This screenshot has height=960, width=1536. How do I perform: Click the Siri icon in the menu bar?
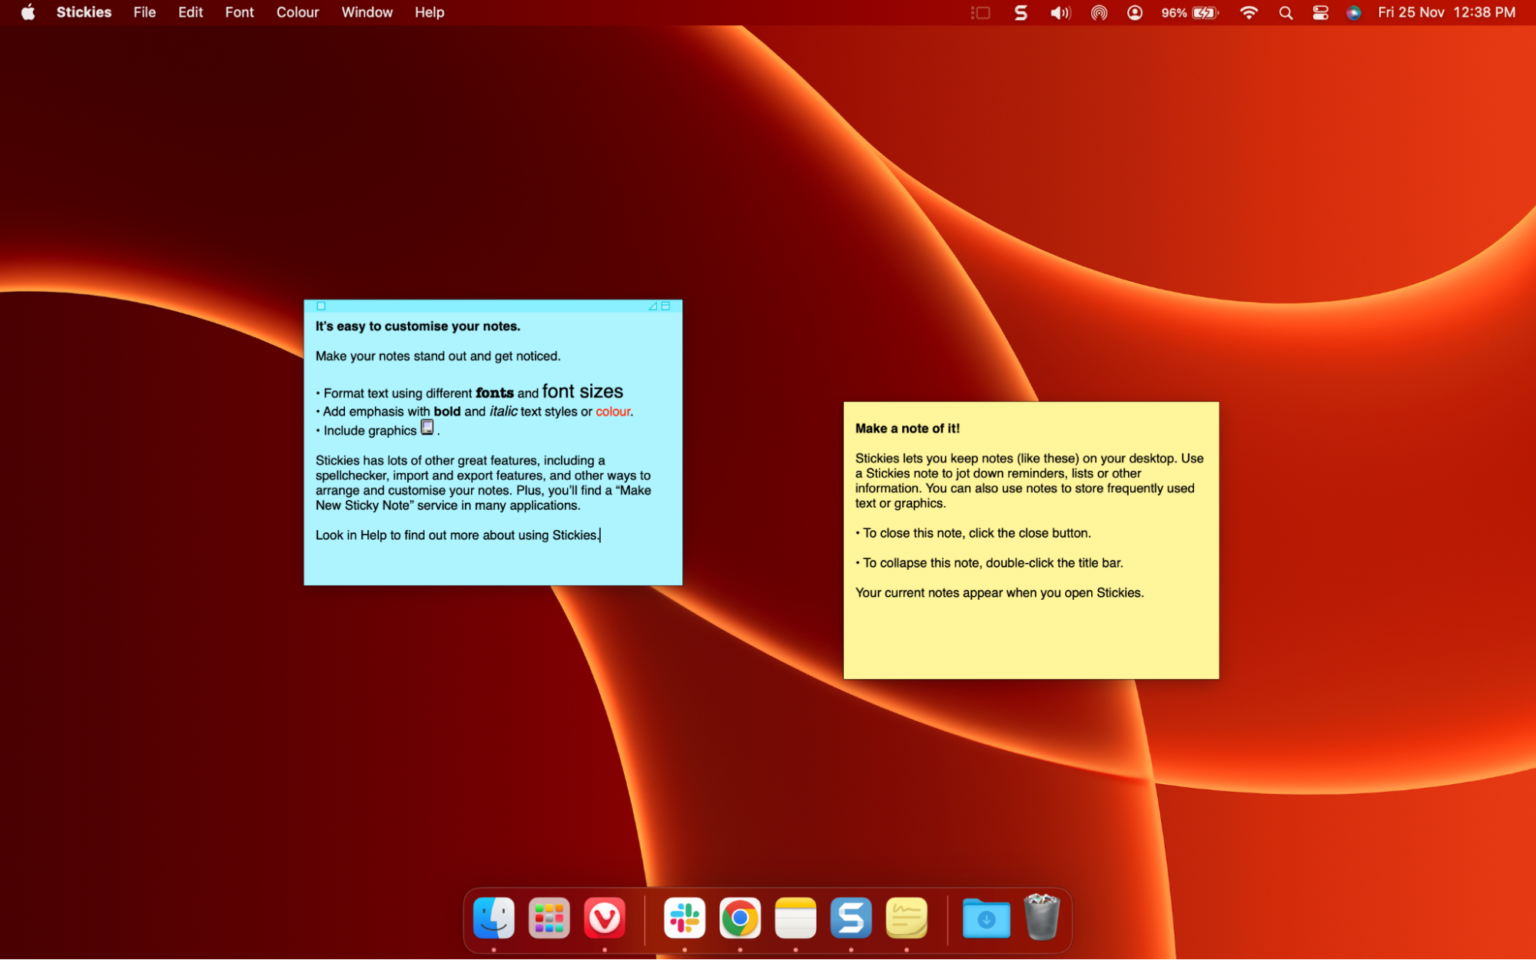coord(1353,13)
